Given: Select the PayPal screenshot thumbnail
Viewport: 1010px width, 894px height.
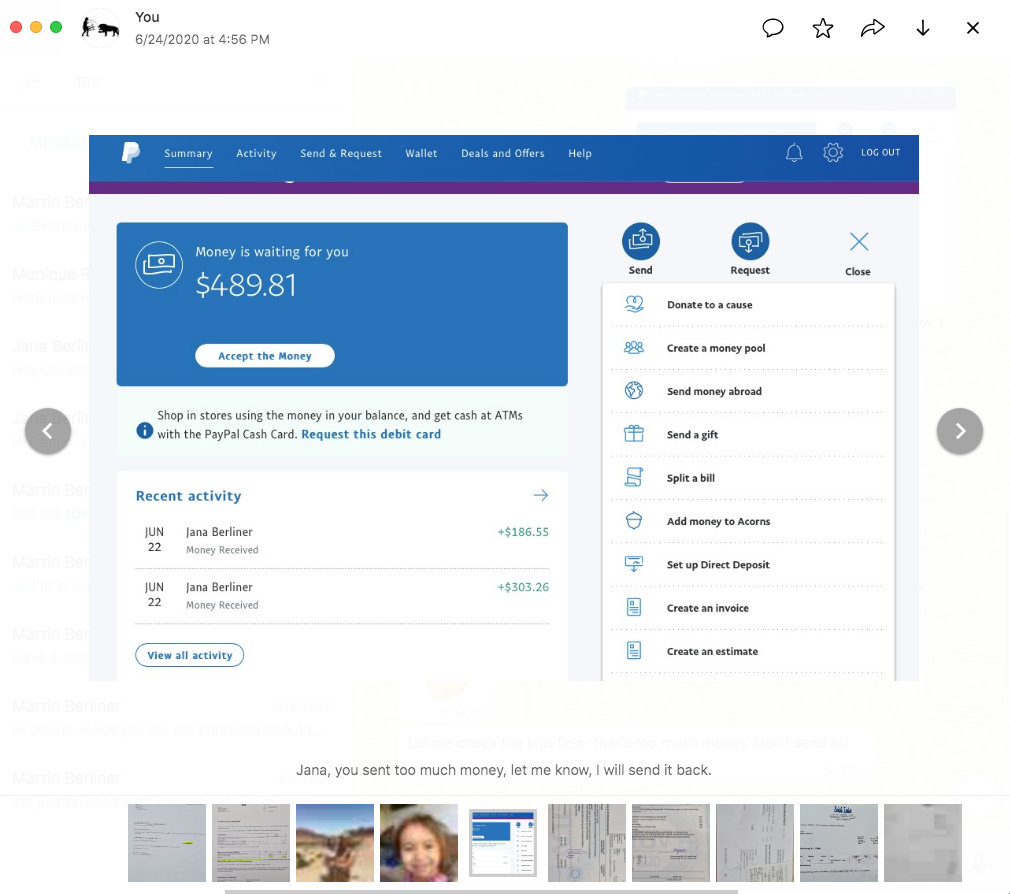Looking at the screenshot, I should coord(503,842).
